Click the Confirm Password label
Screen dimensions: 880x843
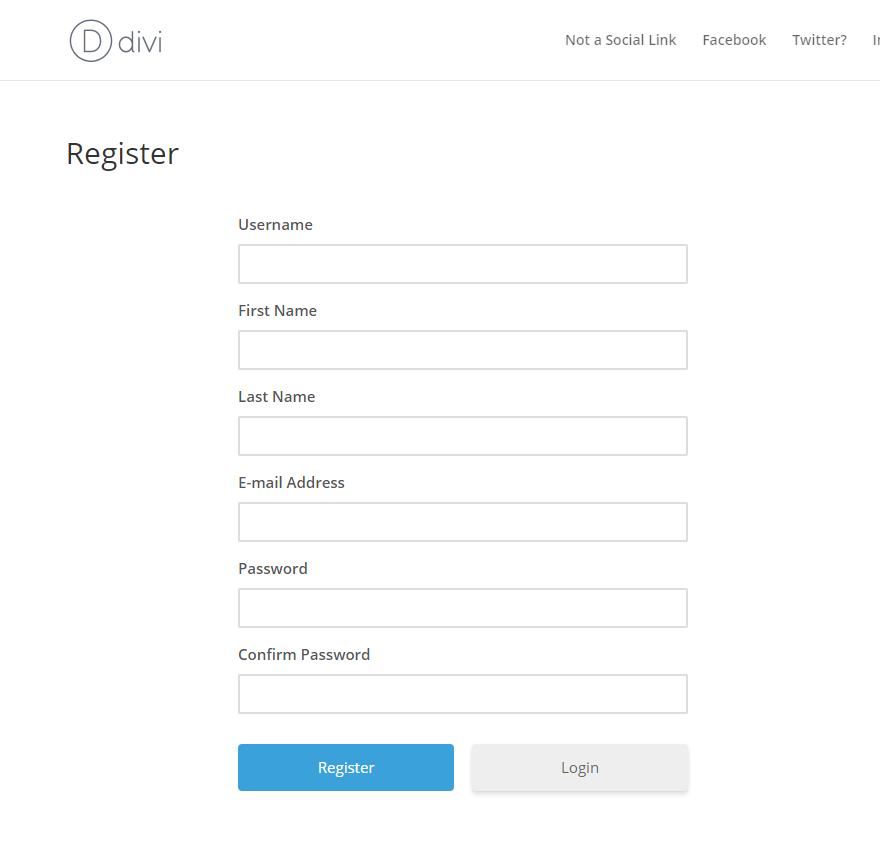coord(304,654)
